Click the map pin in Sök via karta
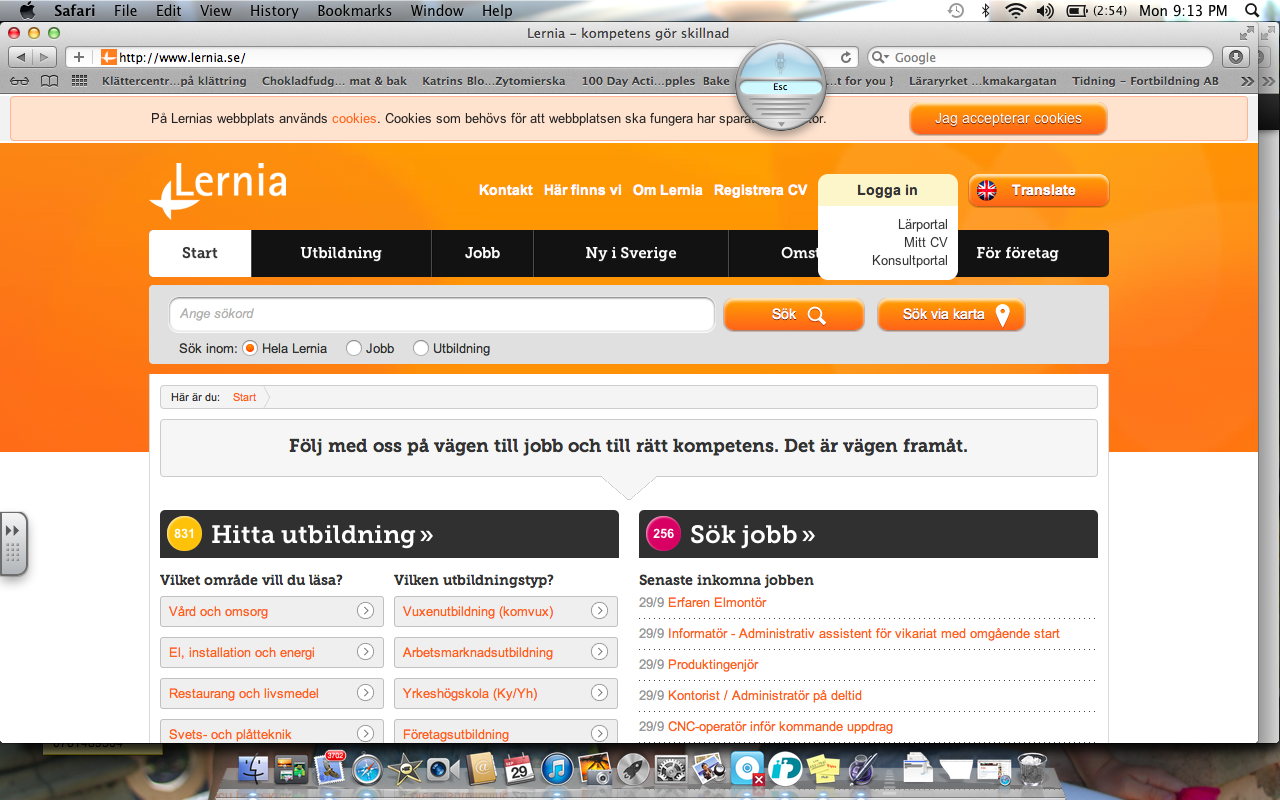The image size is (1280, 800). 1003,315
